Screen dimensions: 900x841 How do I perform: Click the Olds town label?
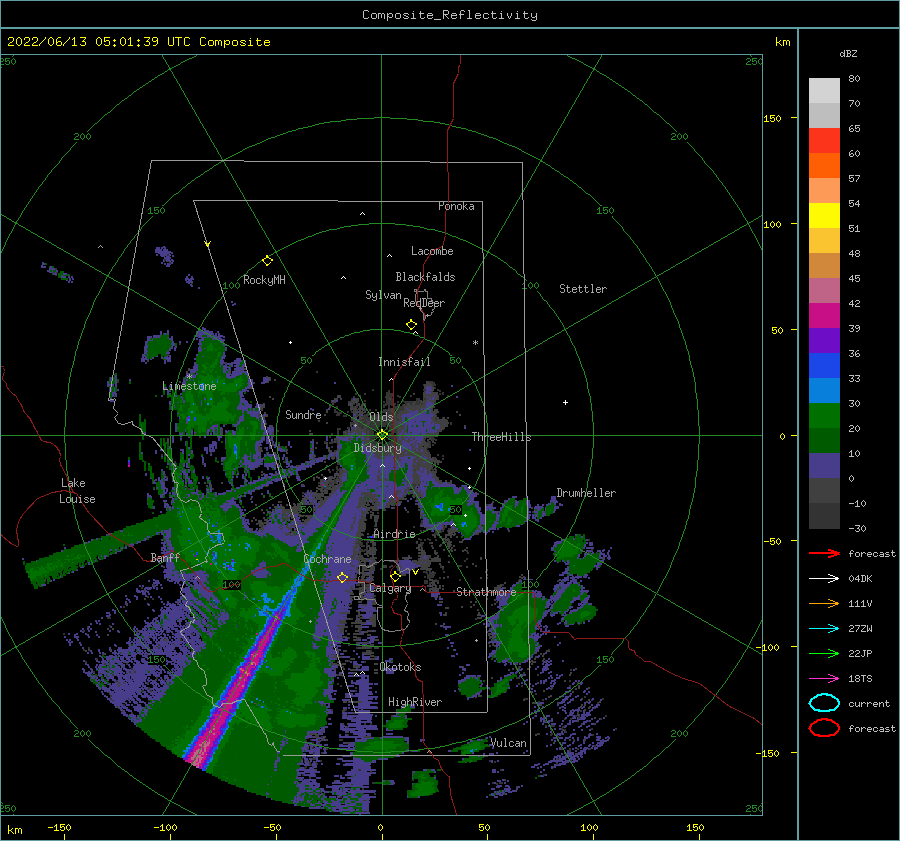(381, 417)
